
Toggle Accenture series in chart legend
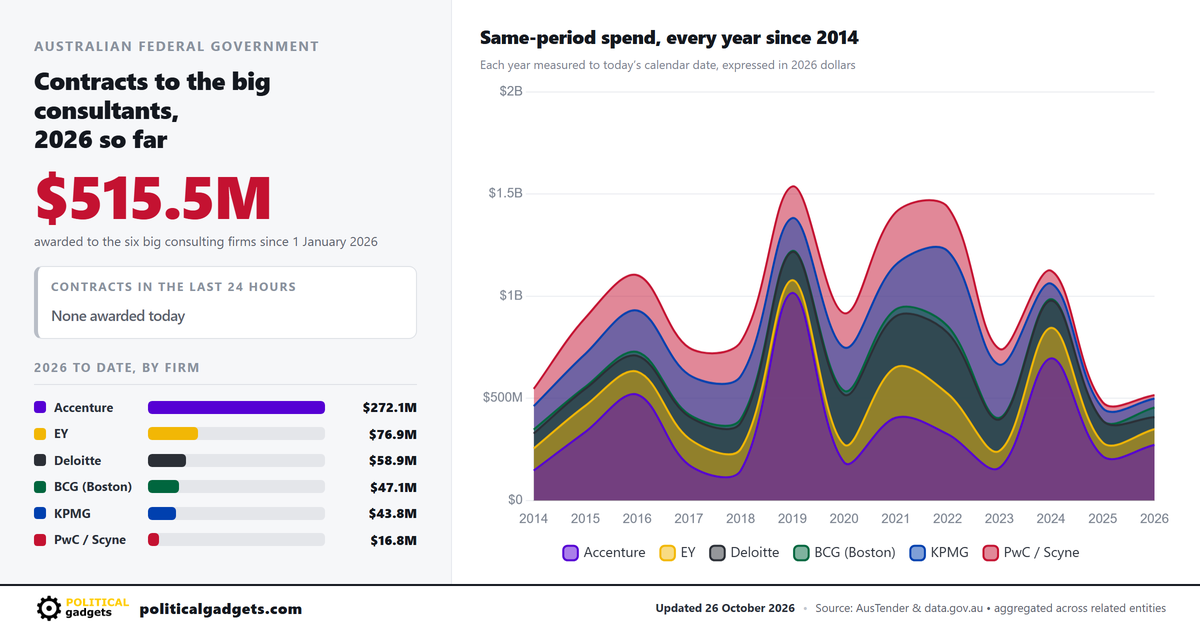[x=604, y=552]
